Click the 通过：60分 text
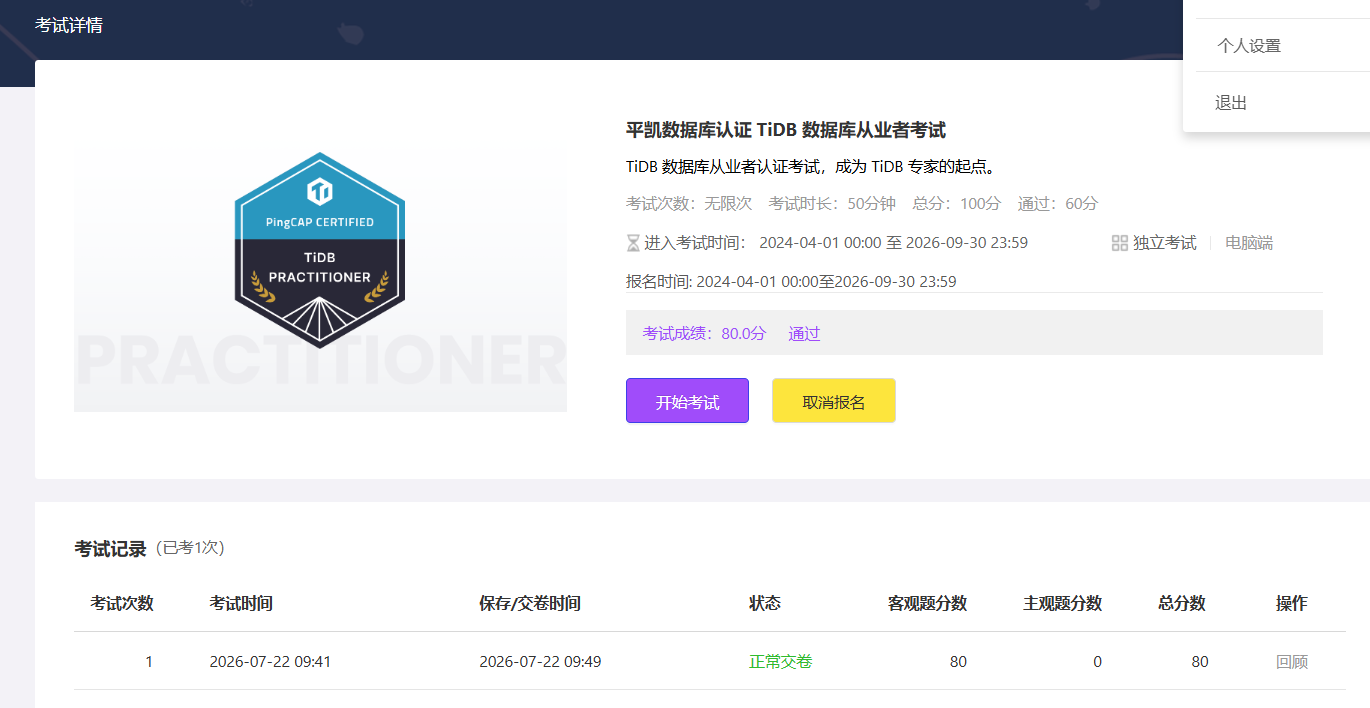The image size is (1370, 708). click(x=1058, y=203)
